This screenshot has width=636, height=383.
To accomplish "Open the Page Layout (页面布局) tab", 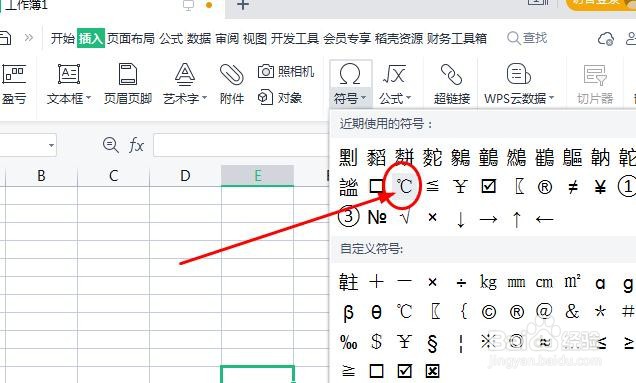I will 131,39.
